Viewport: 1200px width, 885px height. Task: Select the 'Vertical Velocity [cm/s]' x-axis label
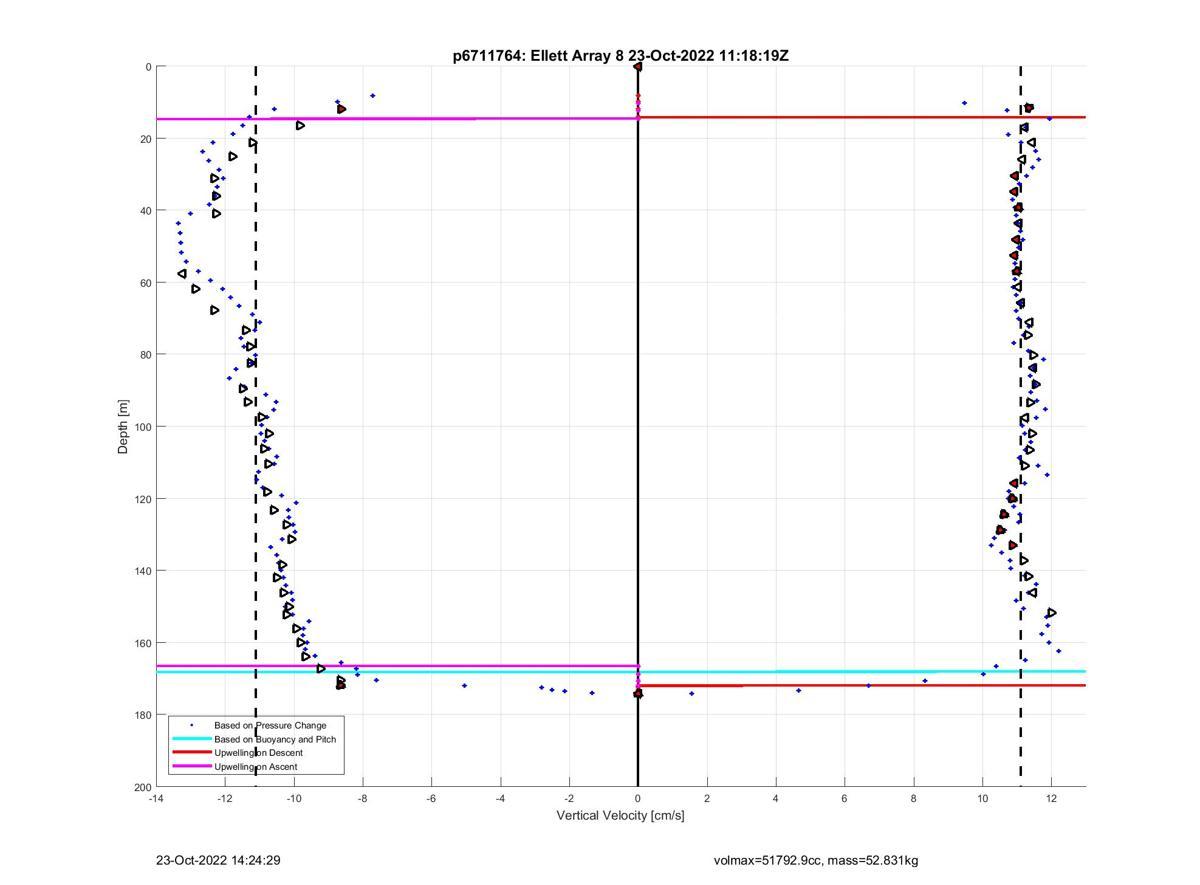[620, 815]
